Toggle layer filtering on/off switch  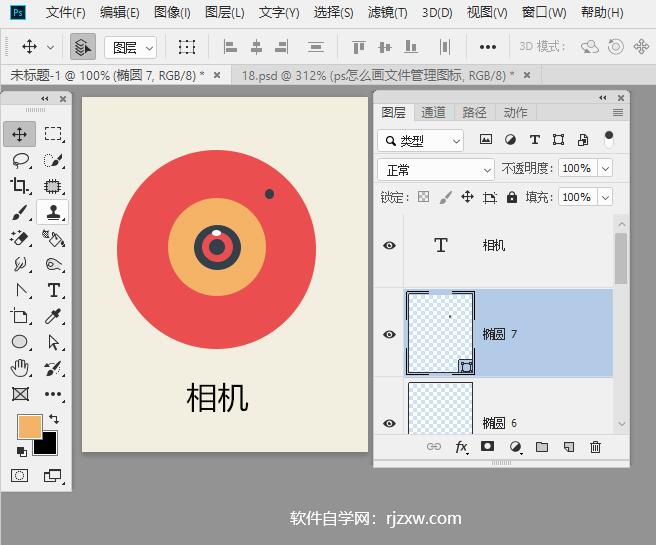(x=609, y=139)
